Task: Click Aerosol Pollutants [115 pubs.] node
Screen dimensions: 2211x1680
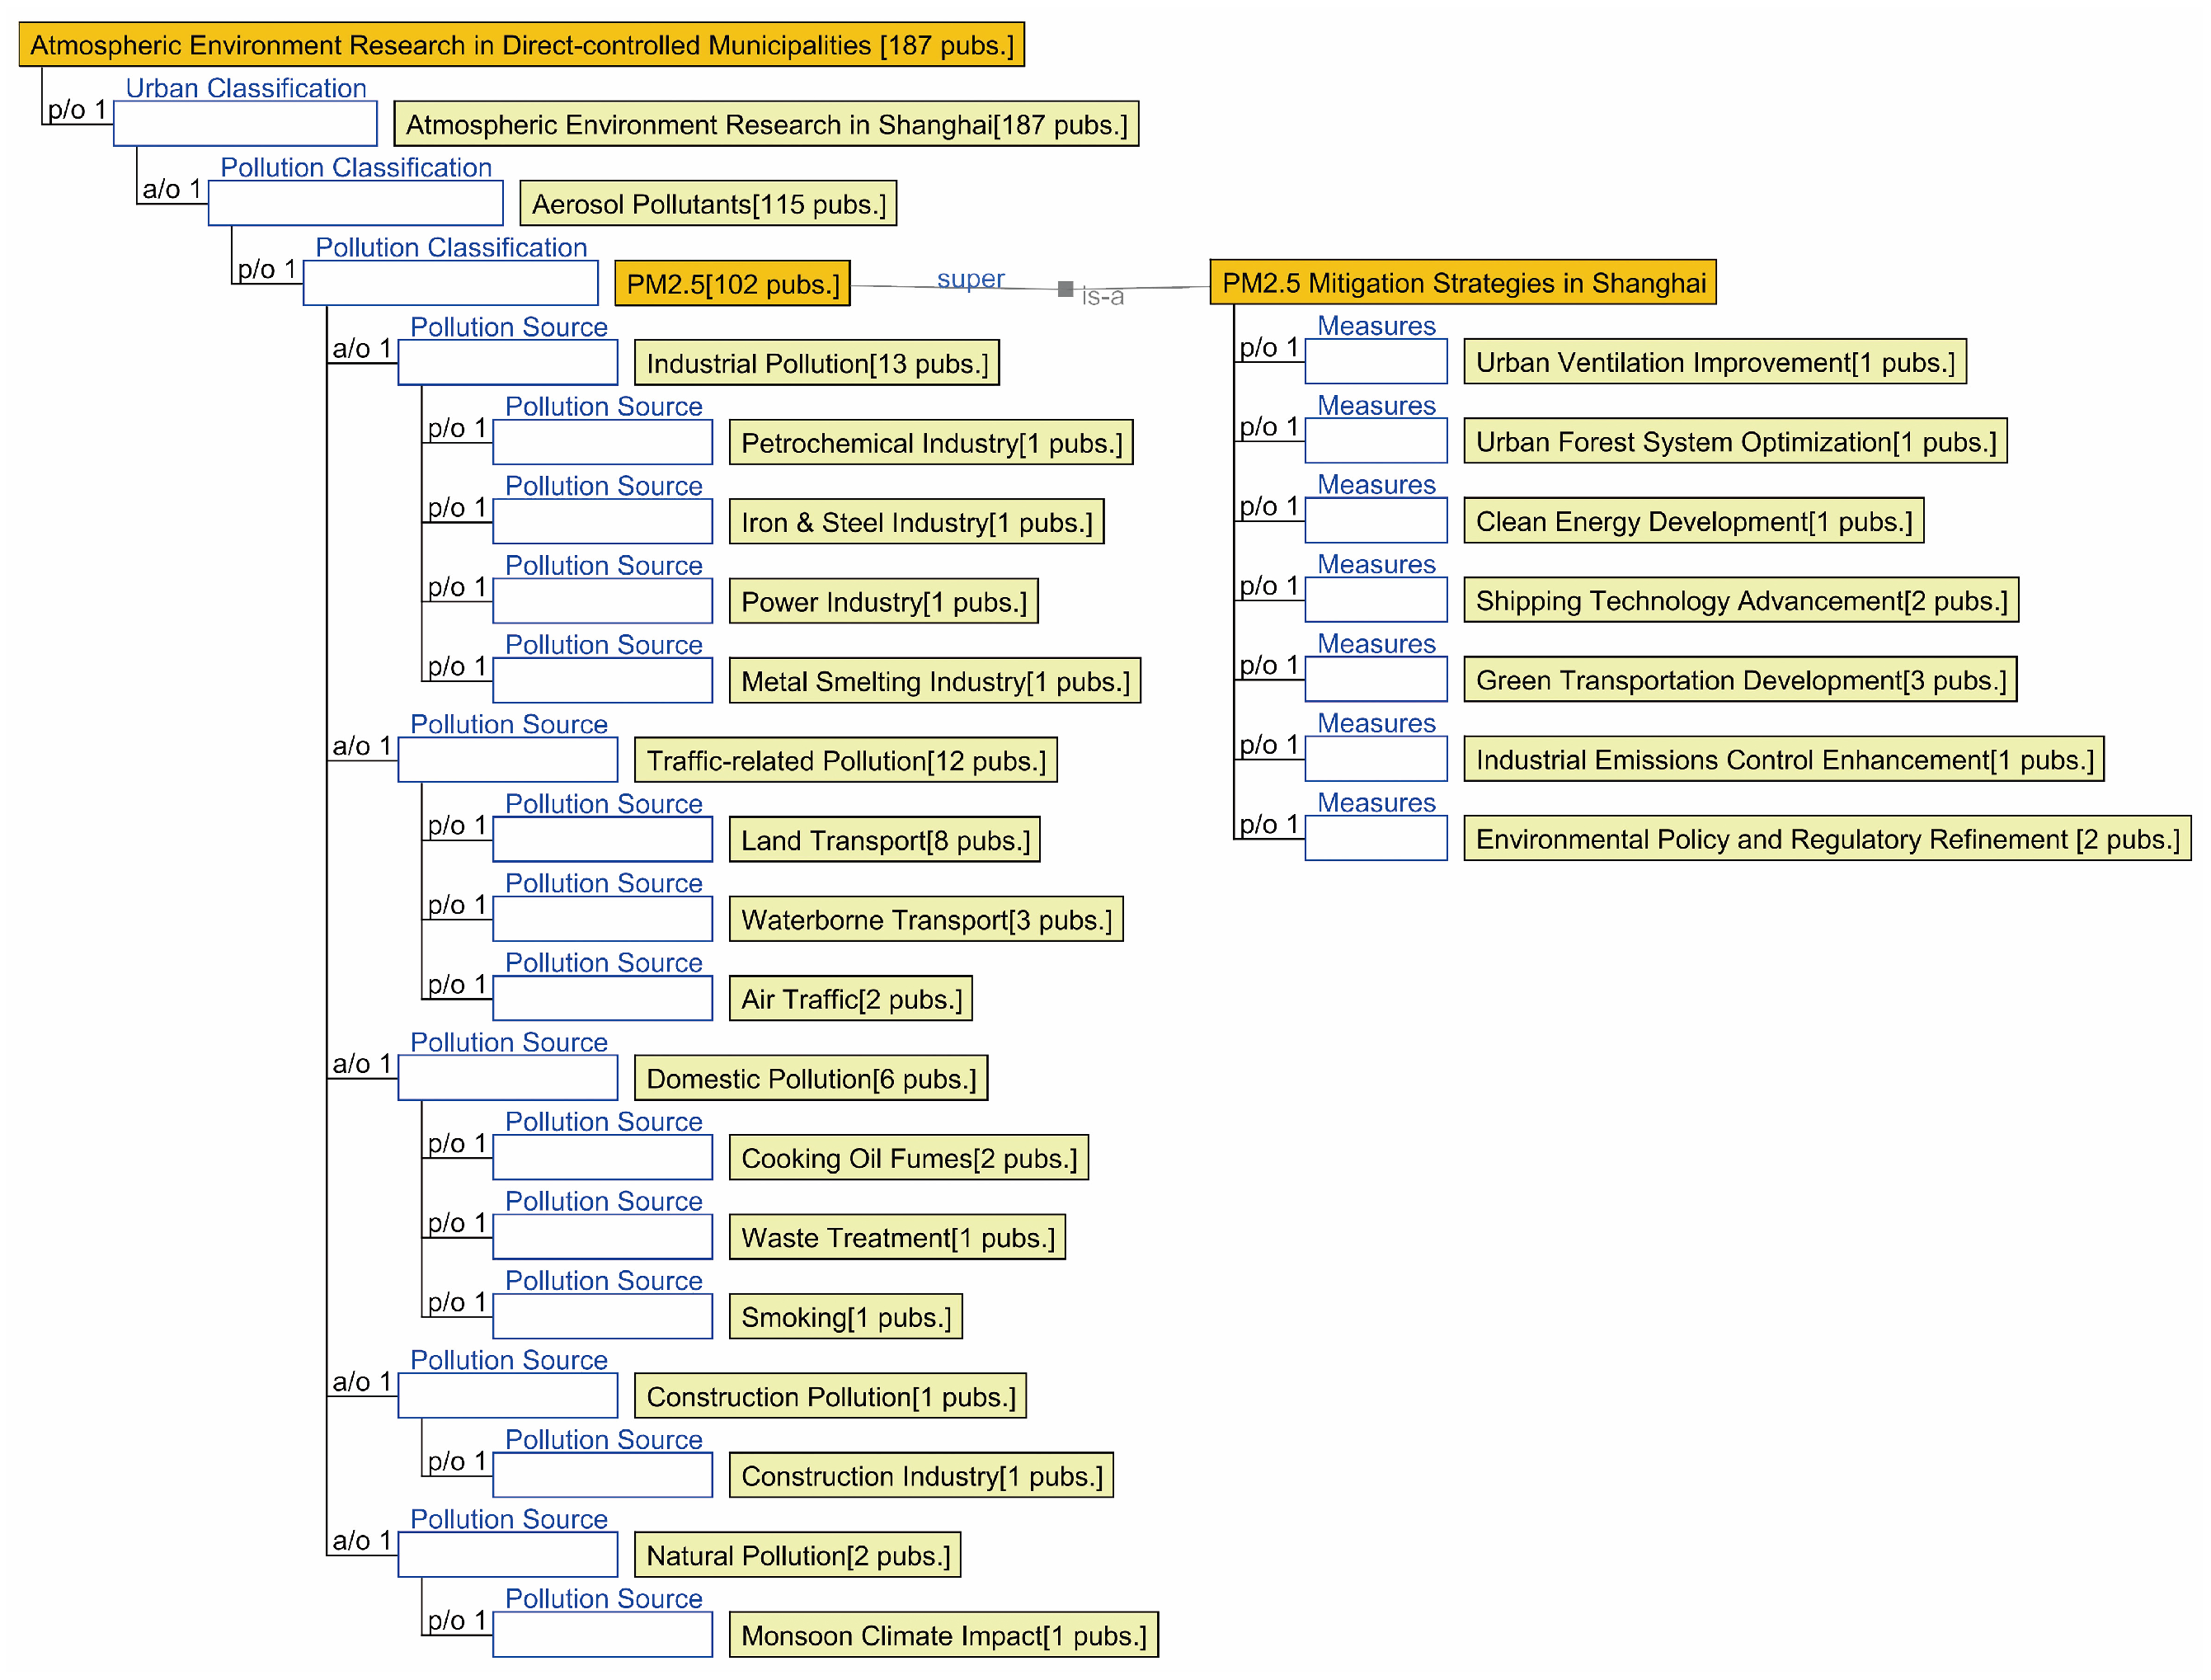Action: coord(708,204)
